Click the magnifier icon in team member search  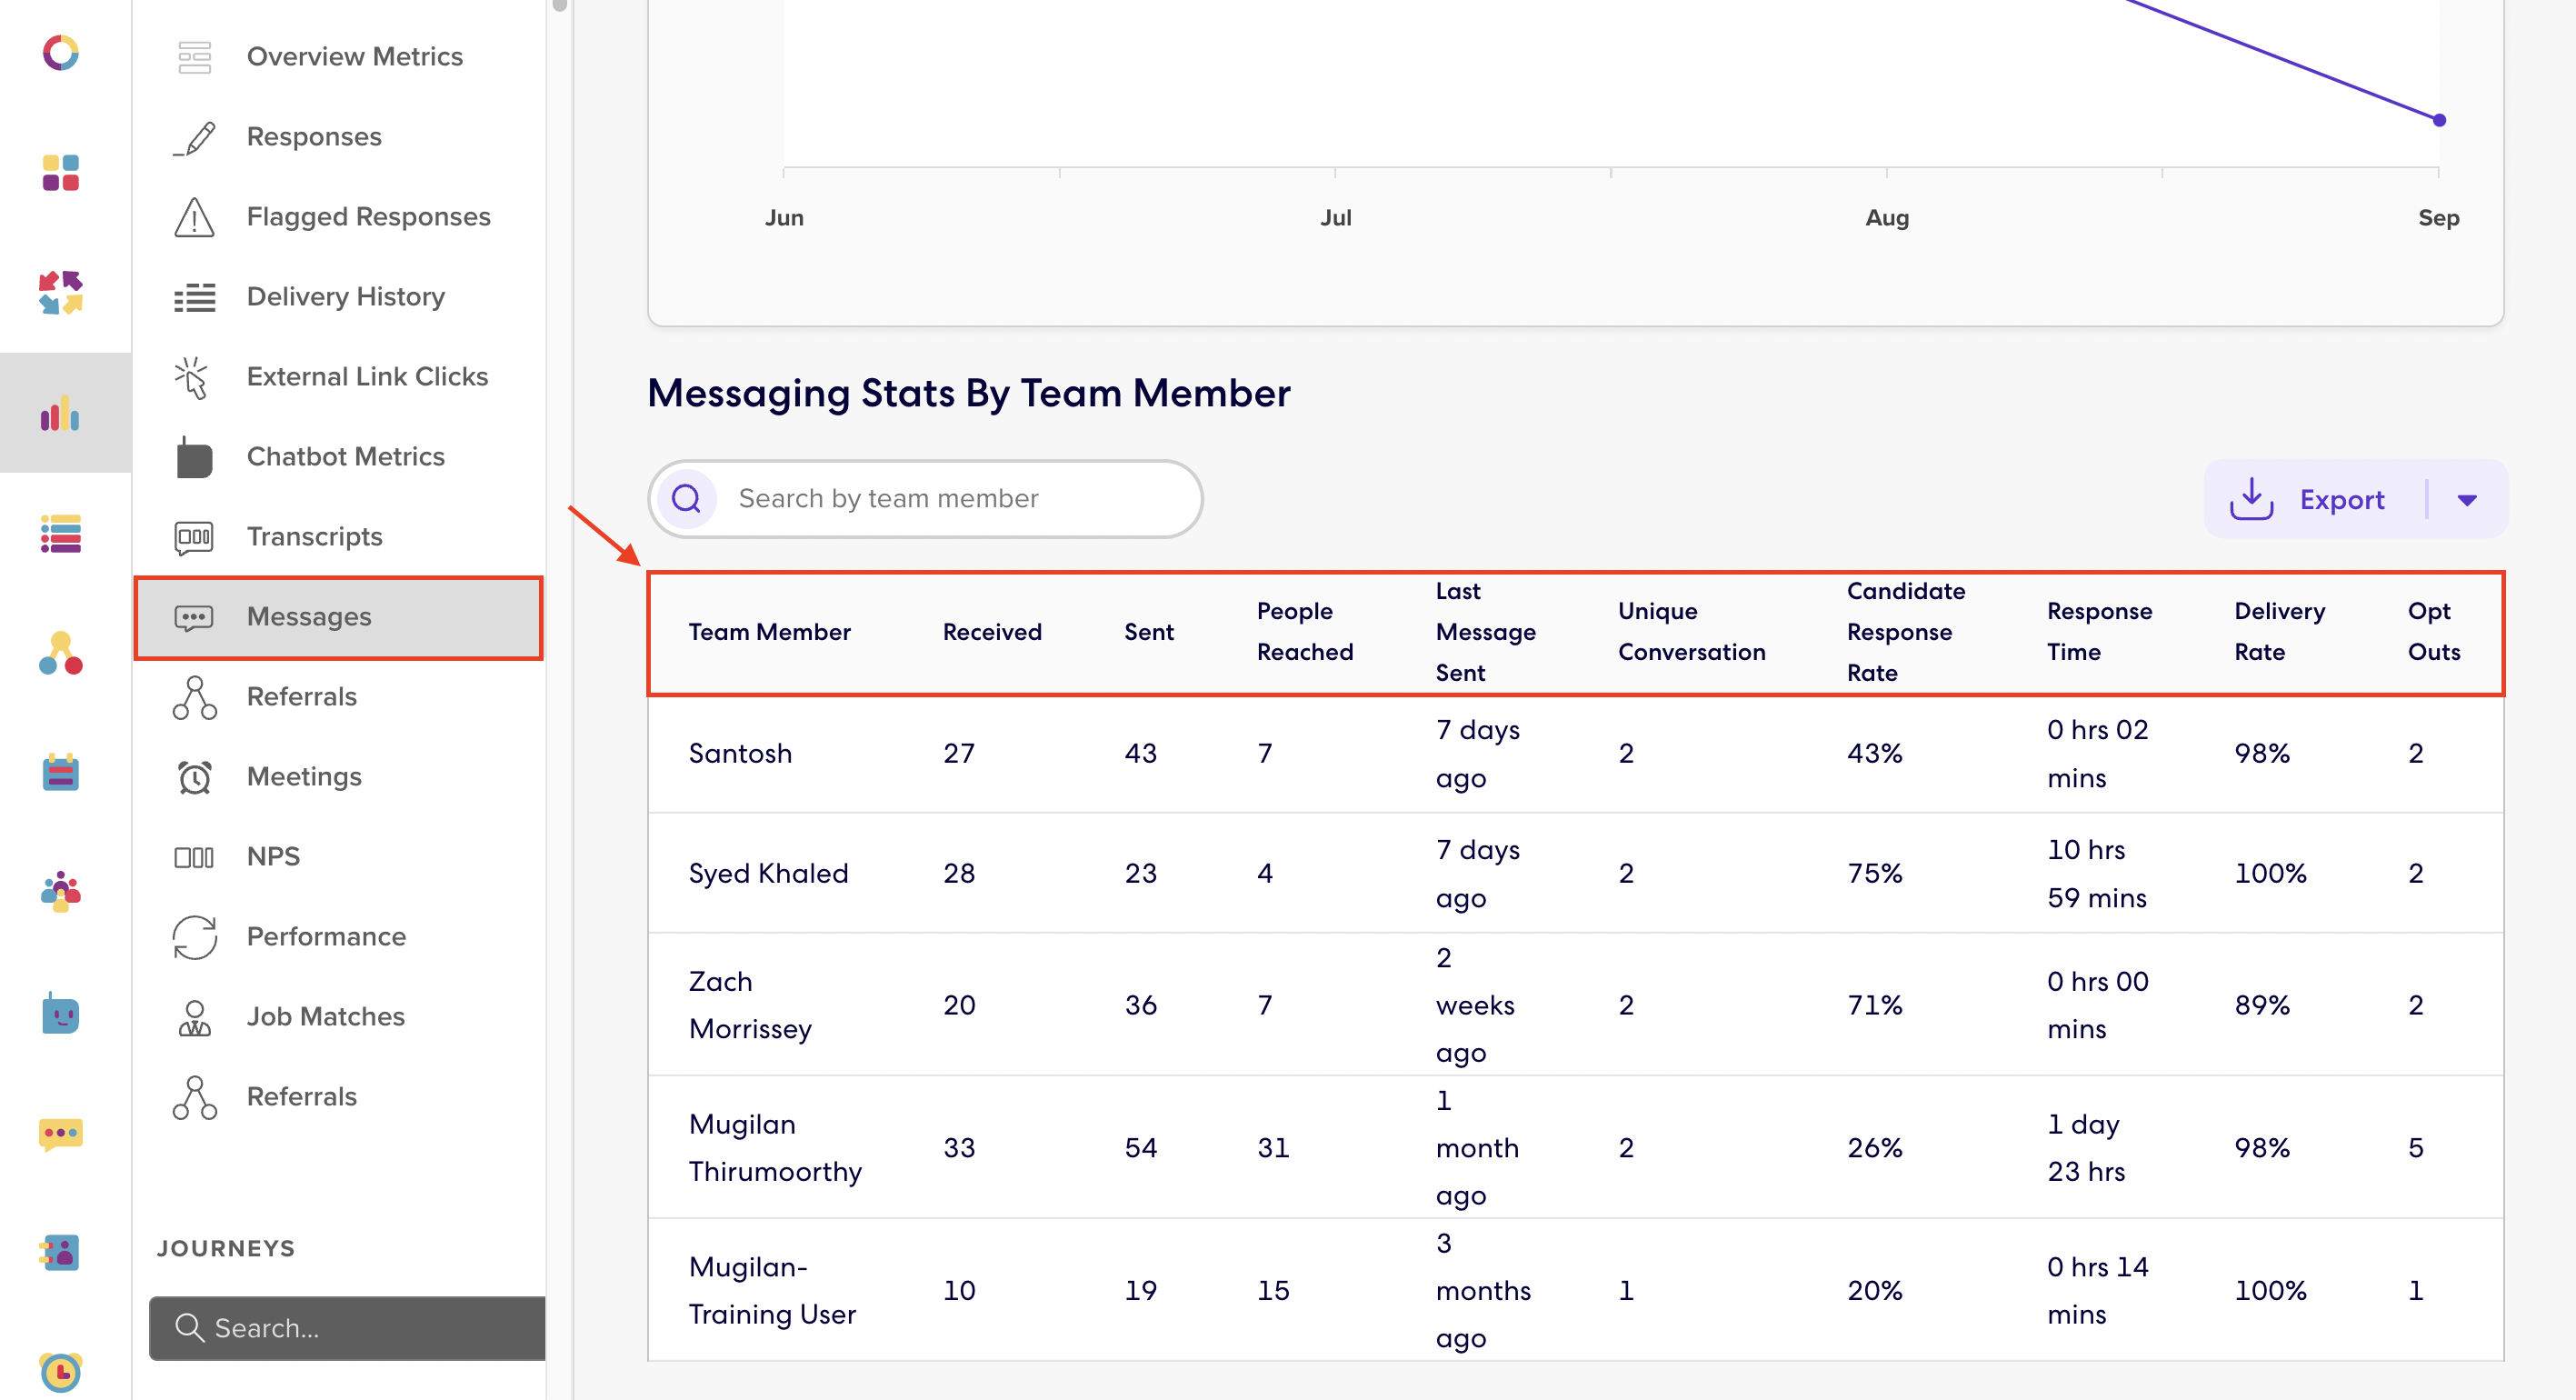point(686,498)
